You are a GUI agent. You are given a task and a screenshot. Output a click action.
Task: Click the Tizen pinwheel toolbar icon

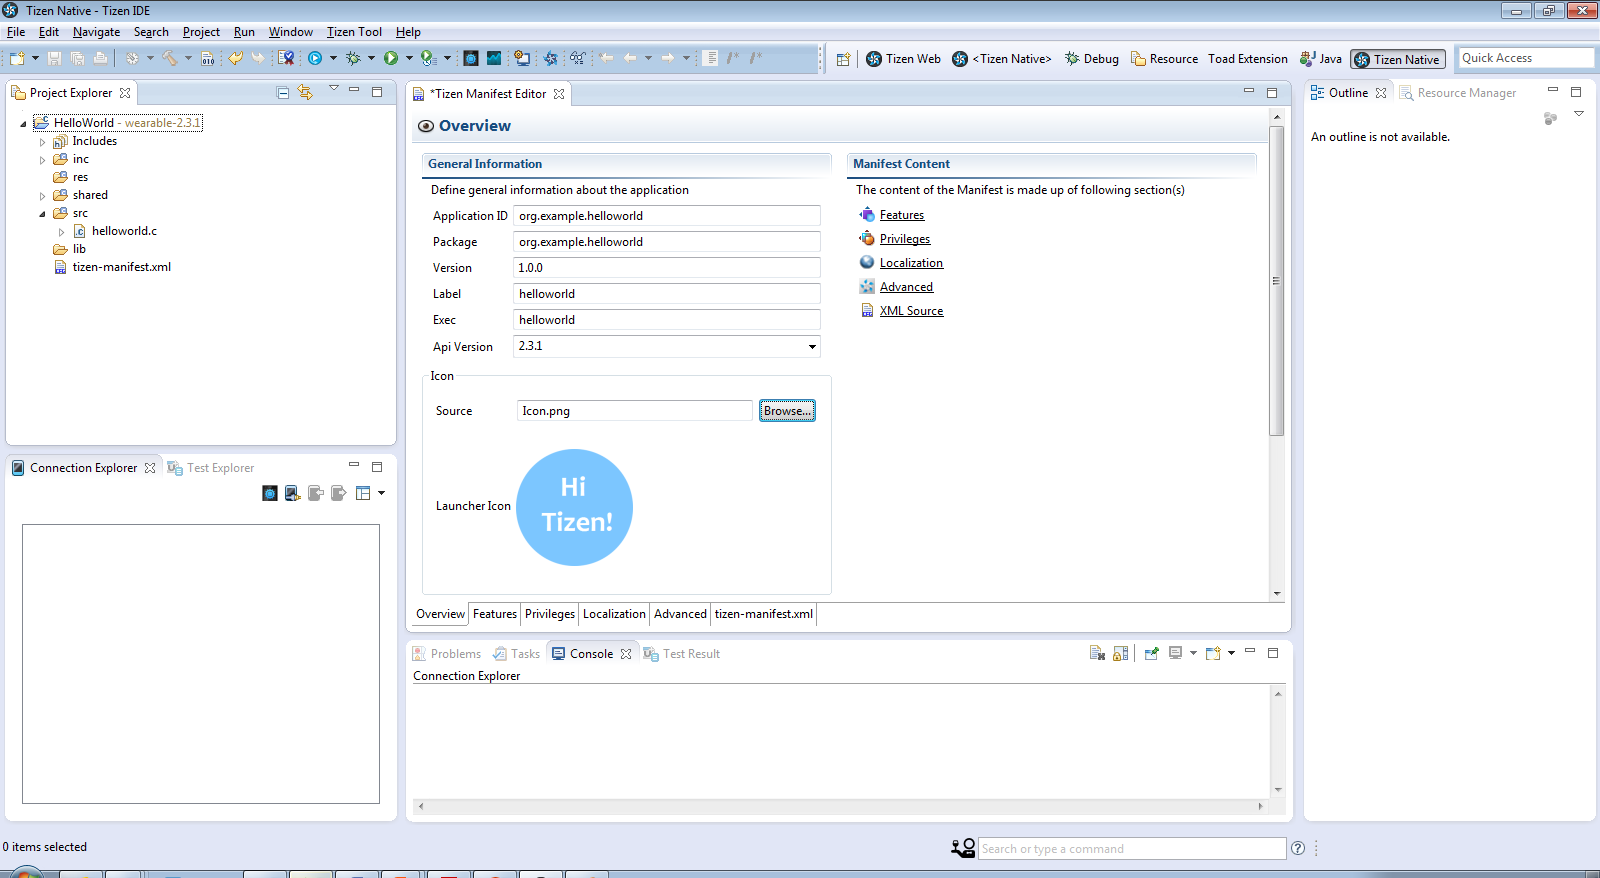tap(550, 58)
